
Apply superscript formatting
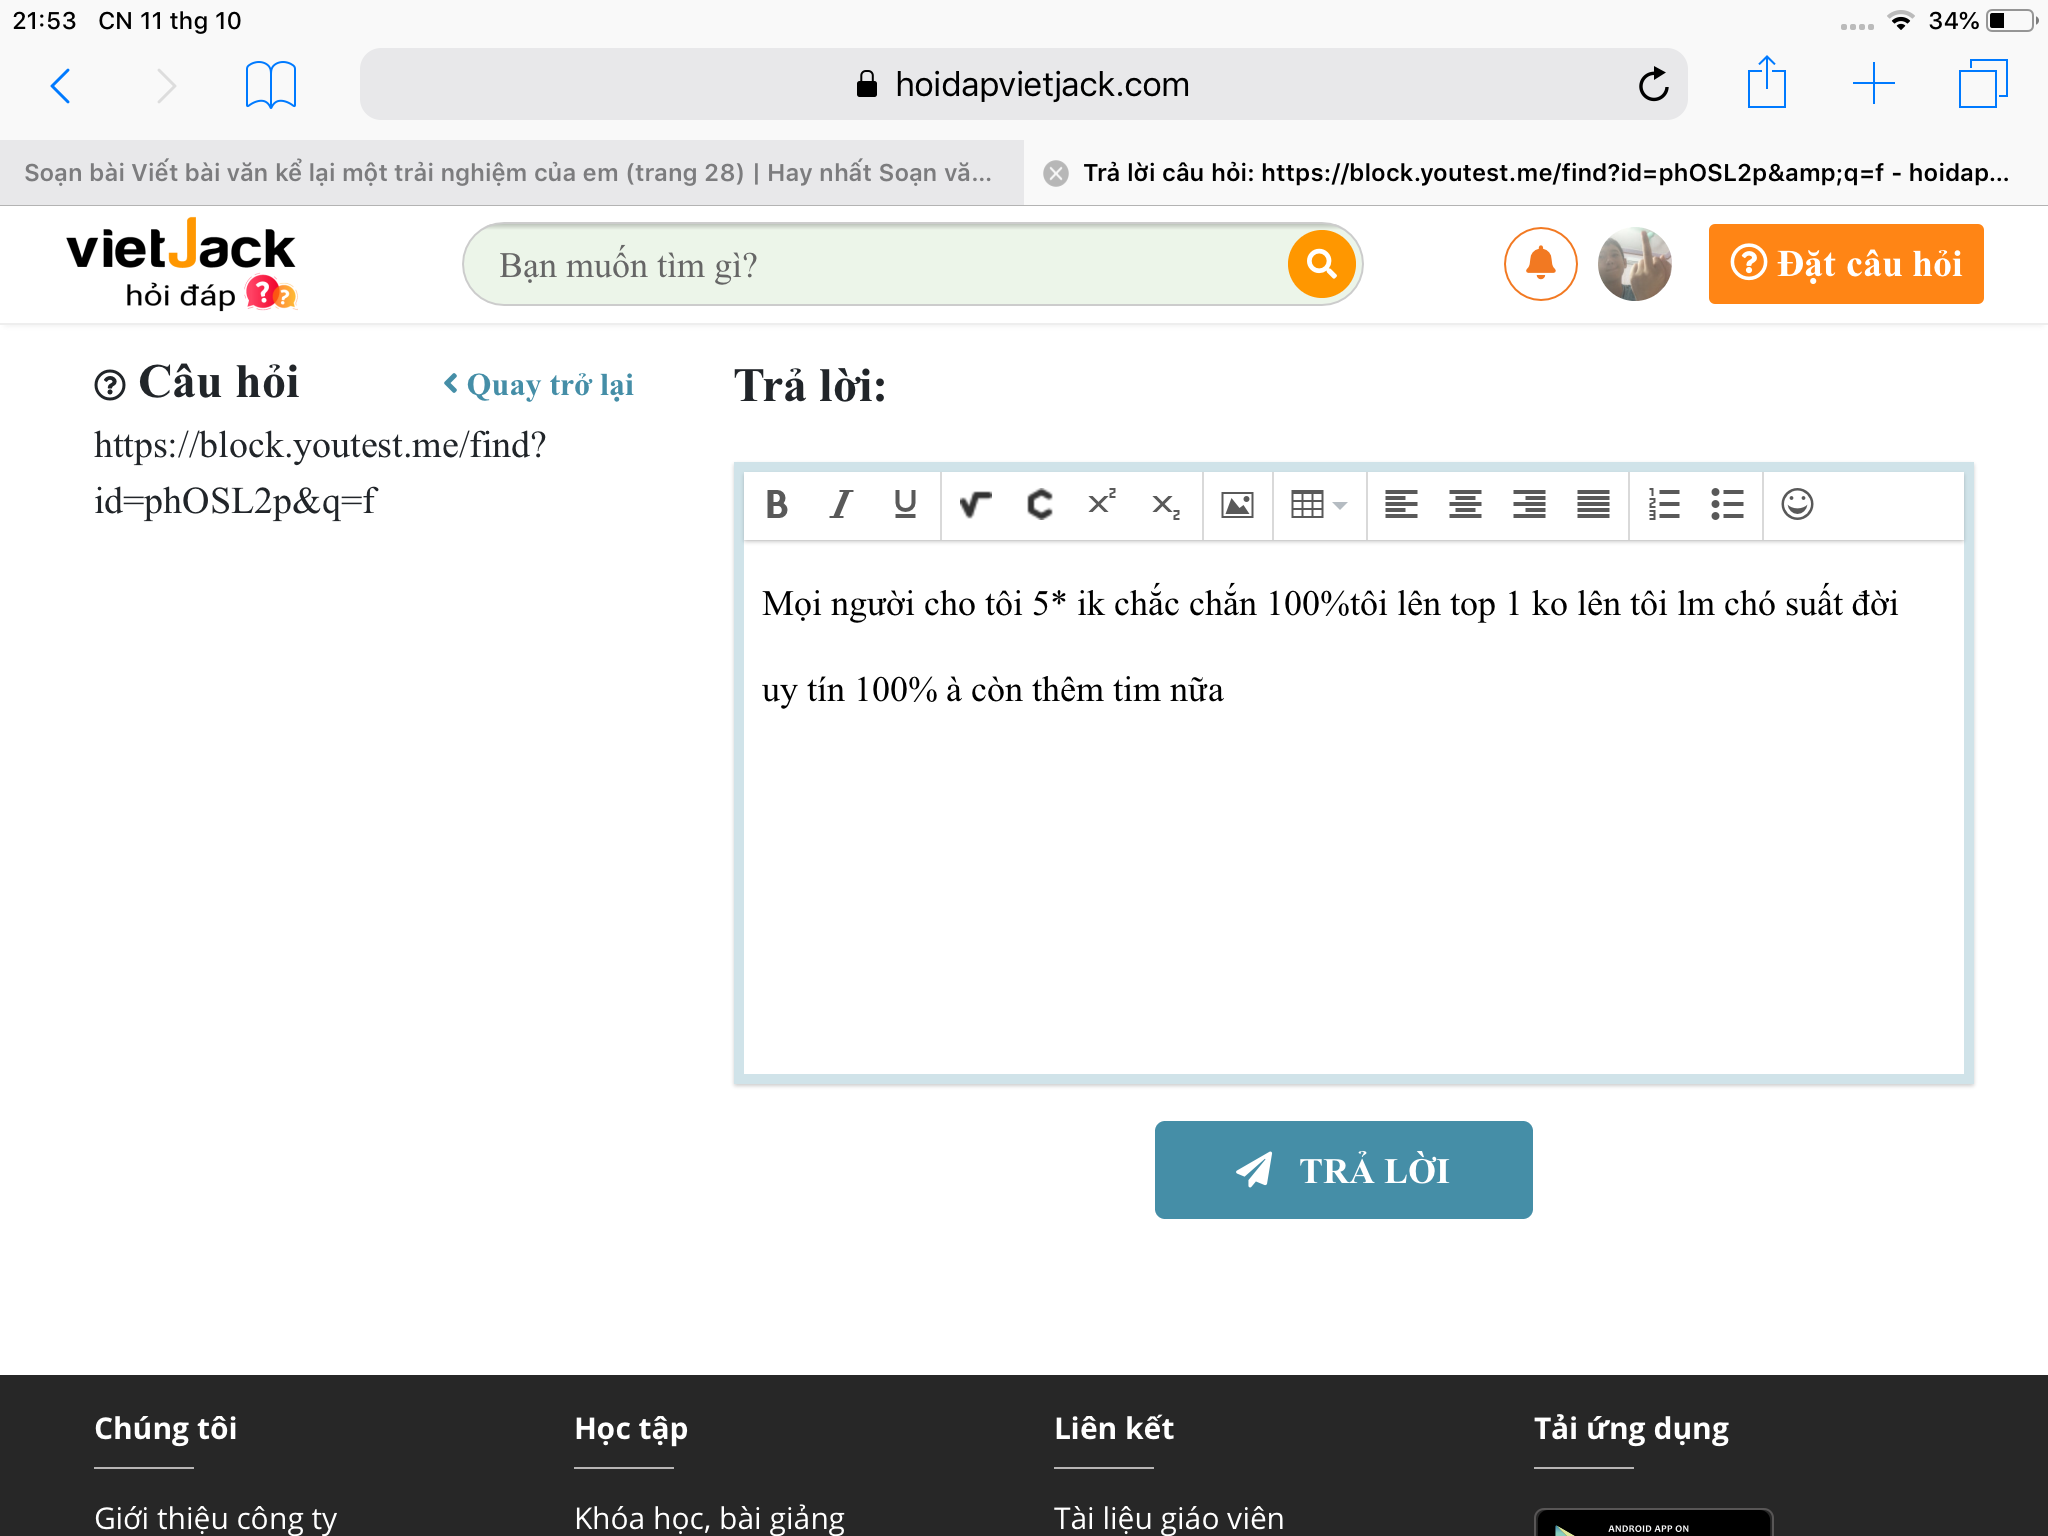(x=1102, y=504)
